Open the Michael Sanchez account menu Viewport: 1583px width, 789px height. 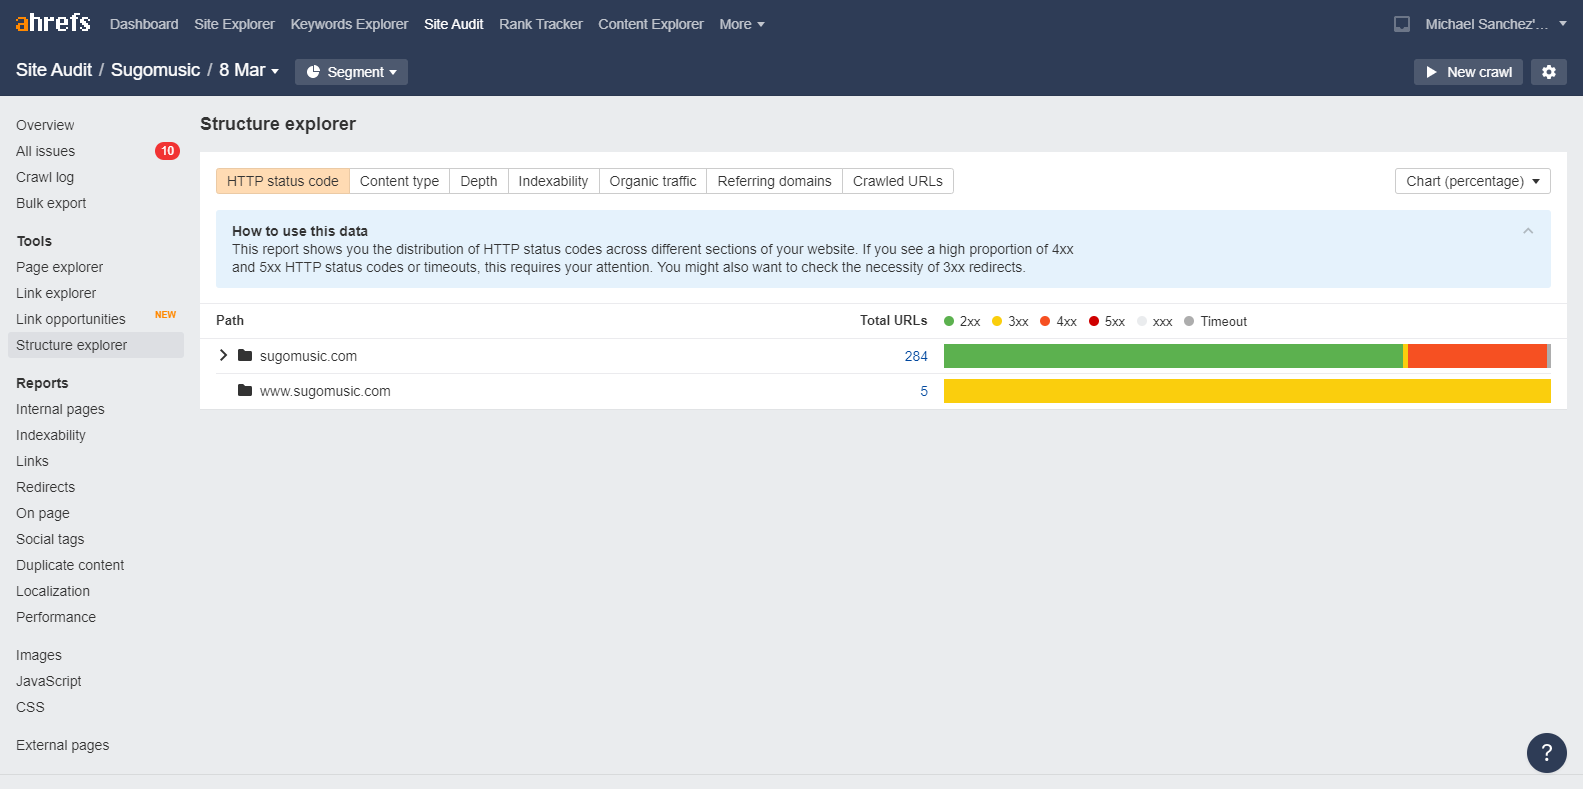(x=1496, y=24)
